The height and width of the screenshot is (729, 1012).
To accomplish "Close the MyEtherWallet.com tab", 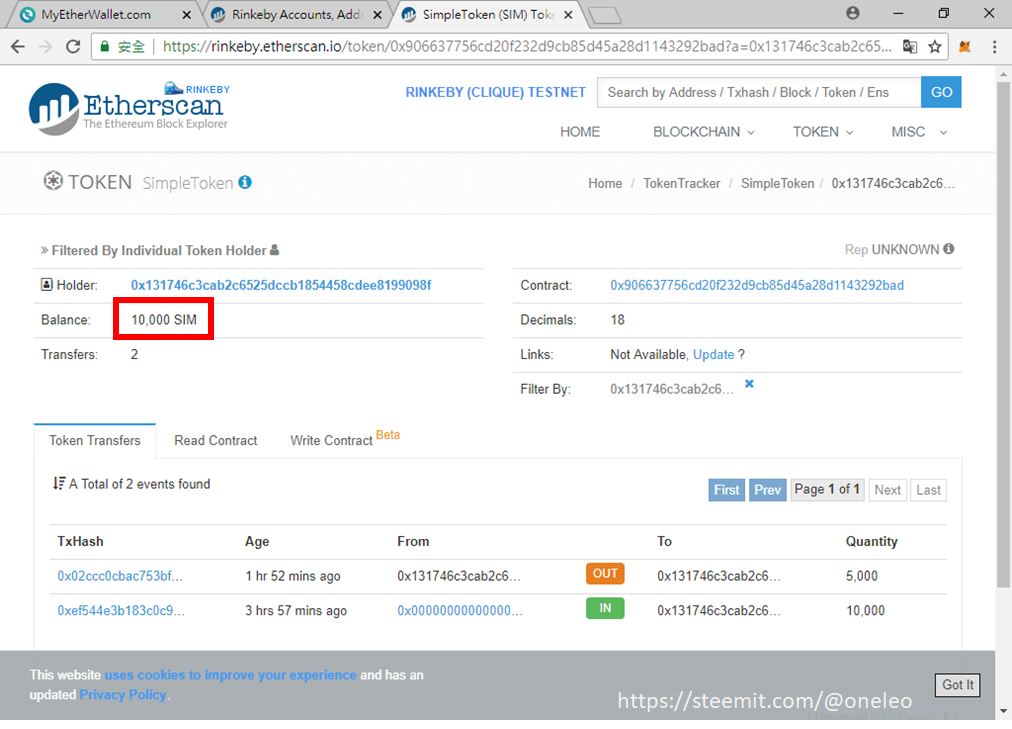I will coord(187,14).
